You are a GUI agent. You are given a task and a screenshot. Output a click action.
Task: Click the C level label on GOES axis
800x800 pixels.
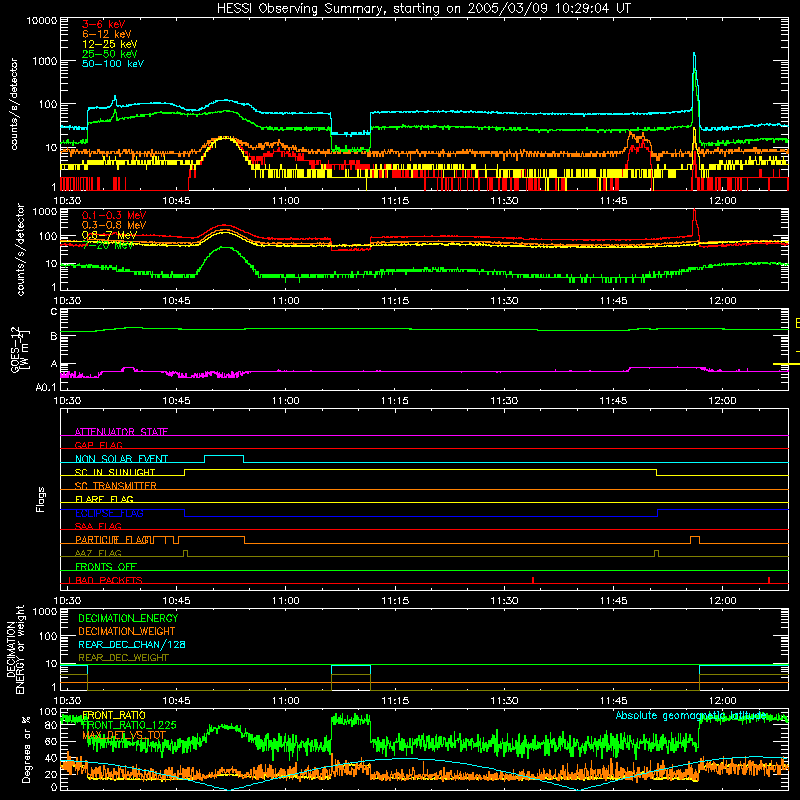(x=54, y=312)
